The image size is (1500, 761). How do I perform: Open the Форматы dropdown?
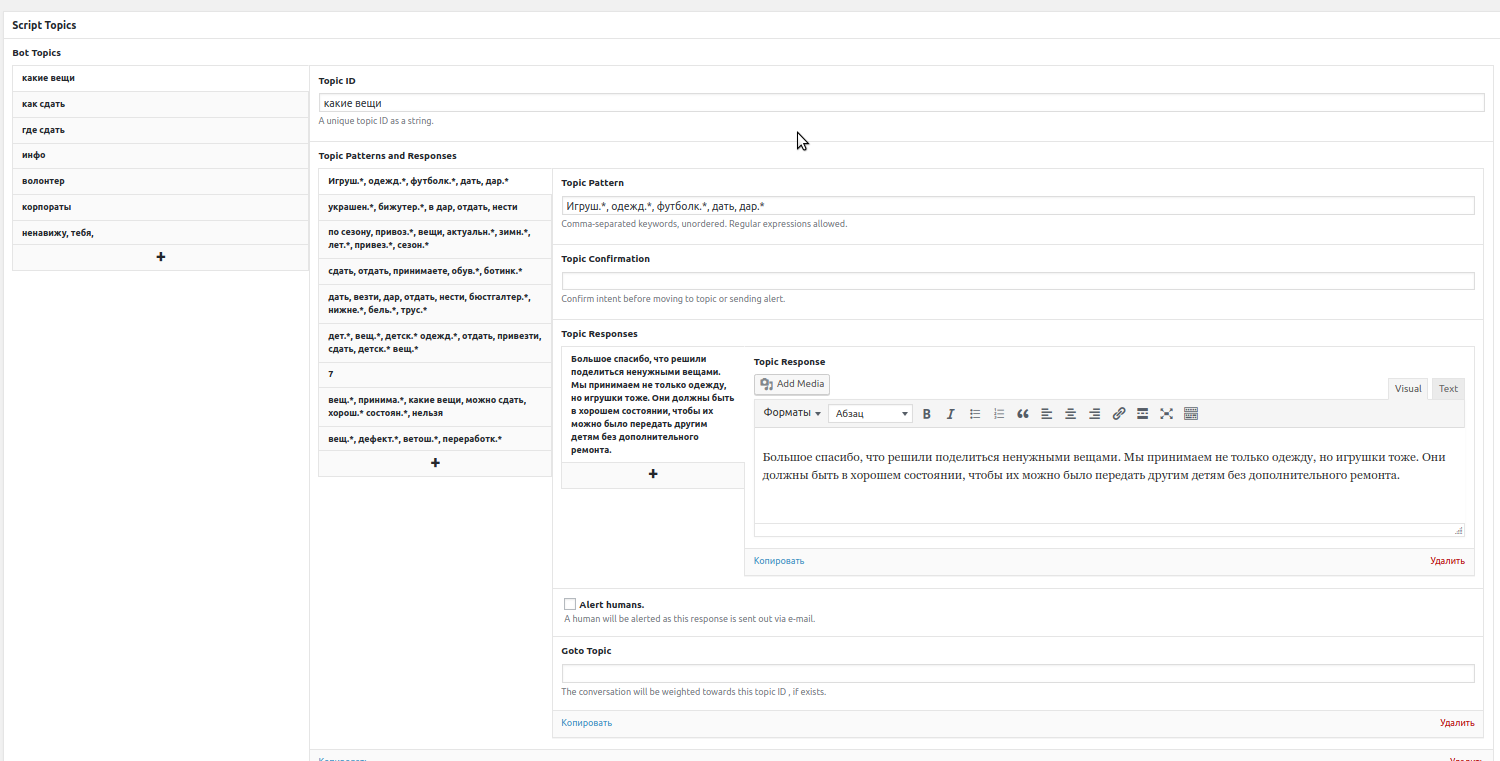tap(792, 413)
